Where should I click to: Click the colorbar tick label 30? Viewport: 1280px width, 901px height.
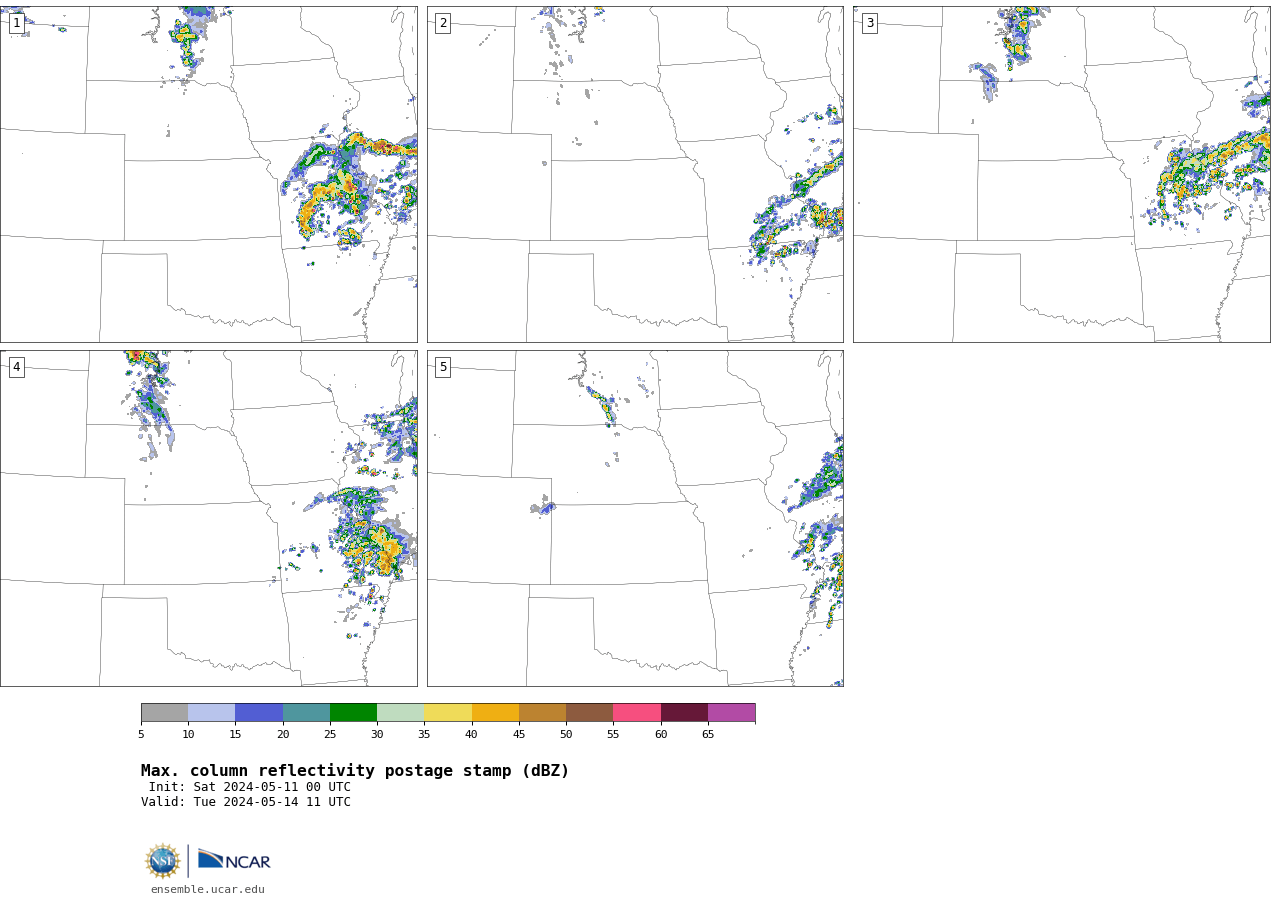click(377, 735)
